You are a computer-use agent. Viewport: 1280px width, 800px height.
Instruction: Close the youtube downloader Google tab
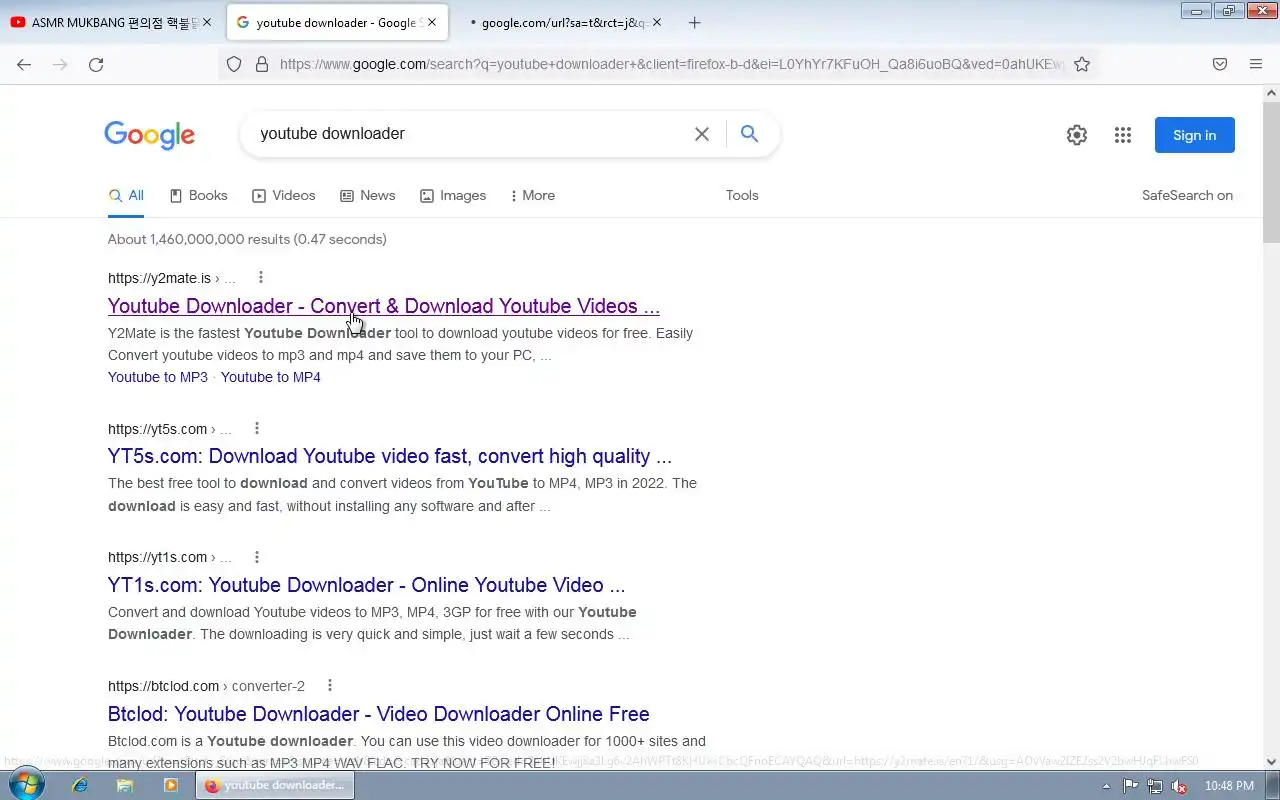[x=432, y=22]
